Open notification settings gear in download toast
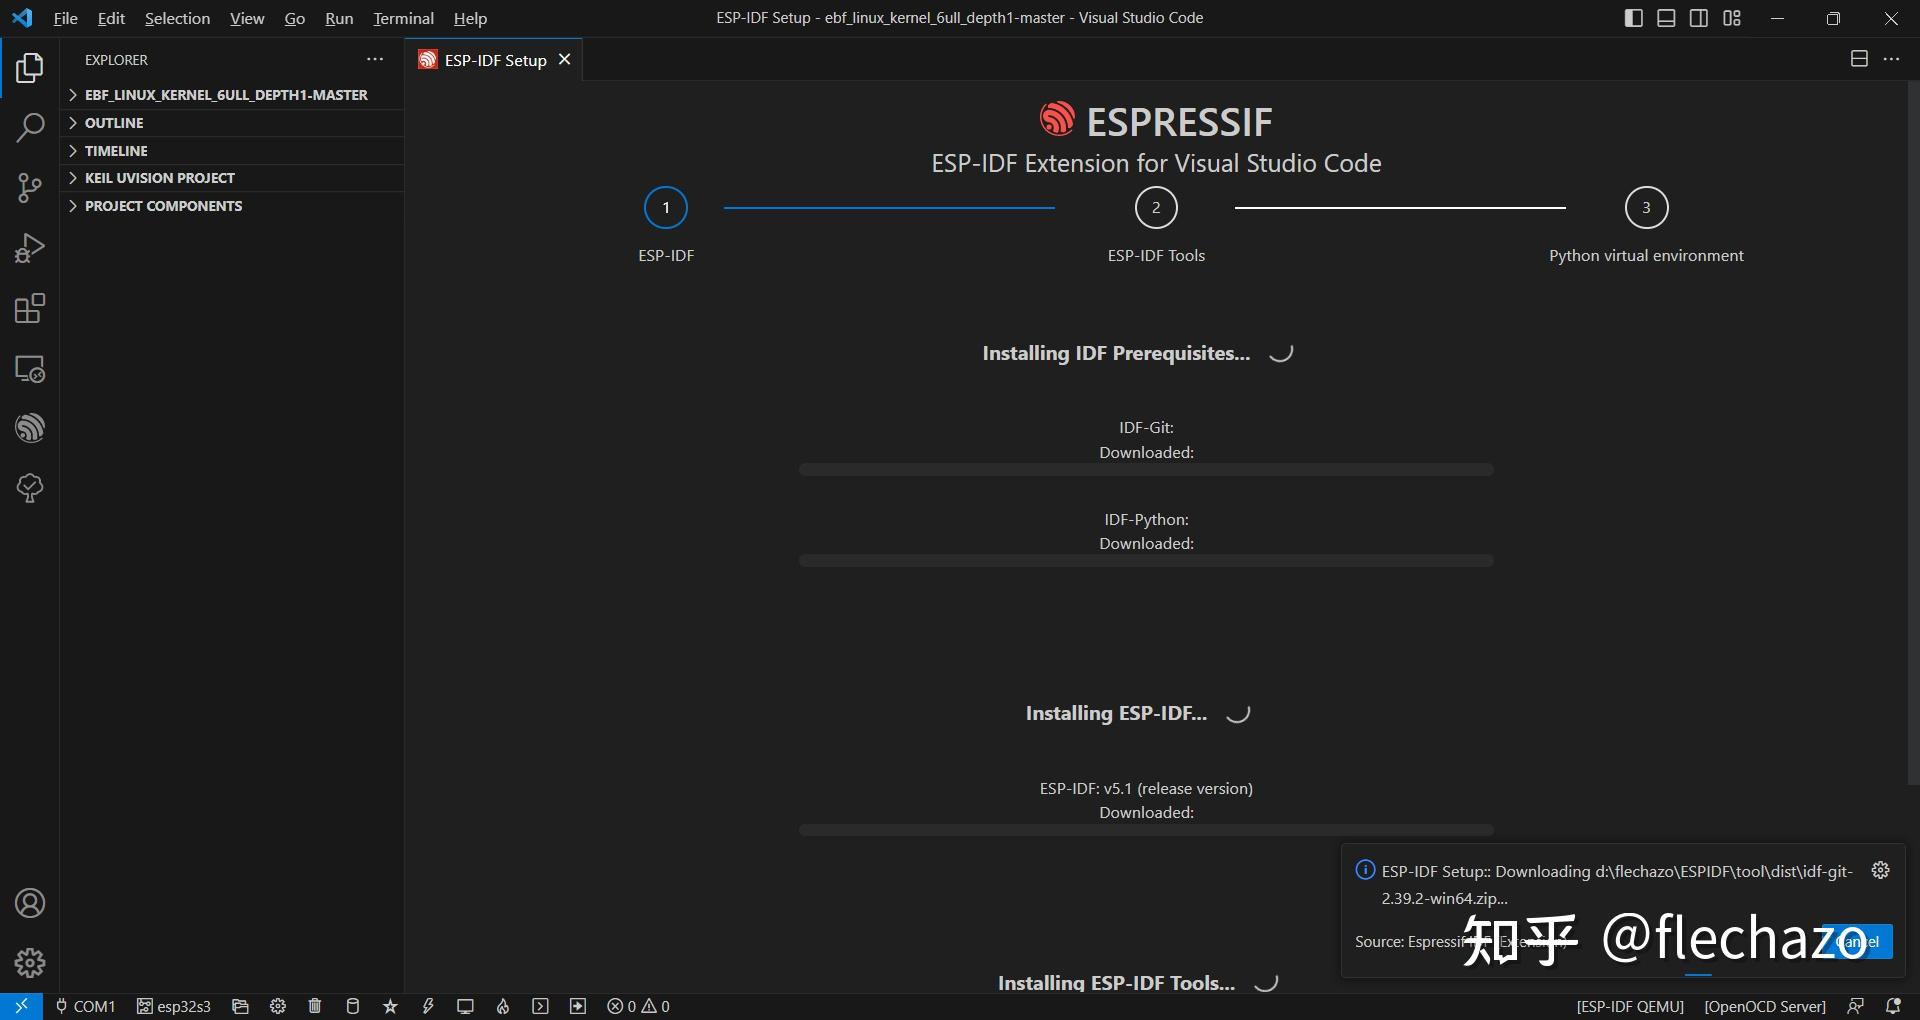Viewport: 1920px width, 1020px height. pyautogui.click(x=1880, y=870)
